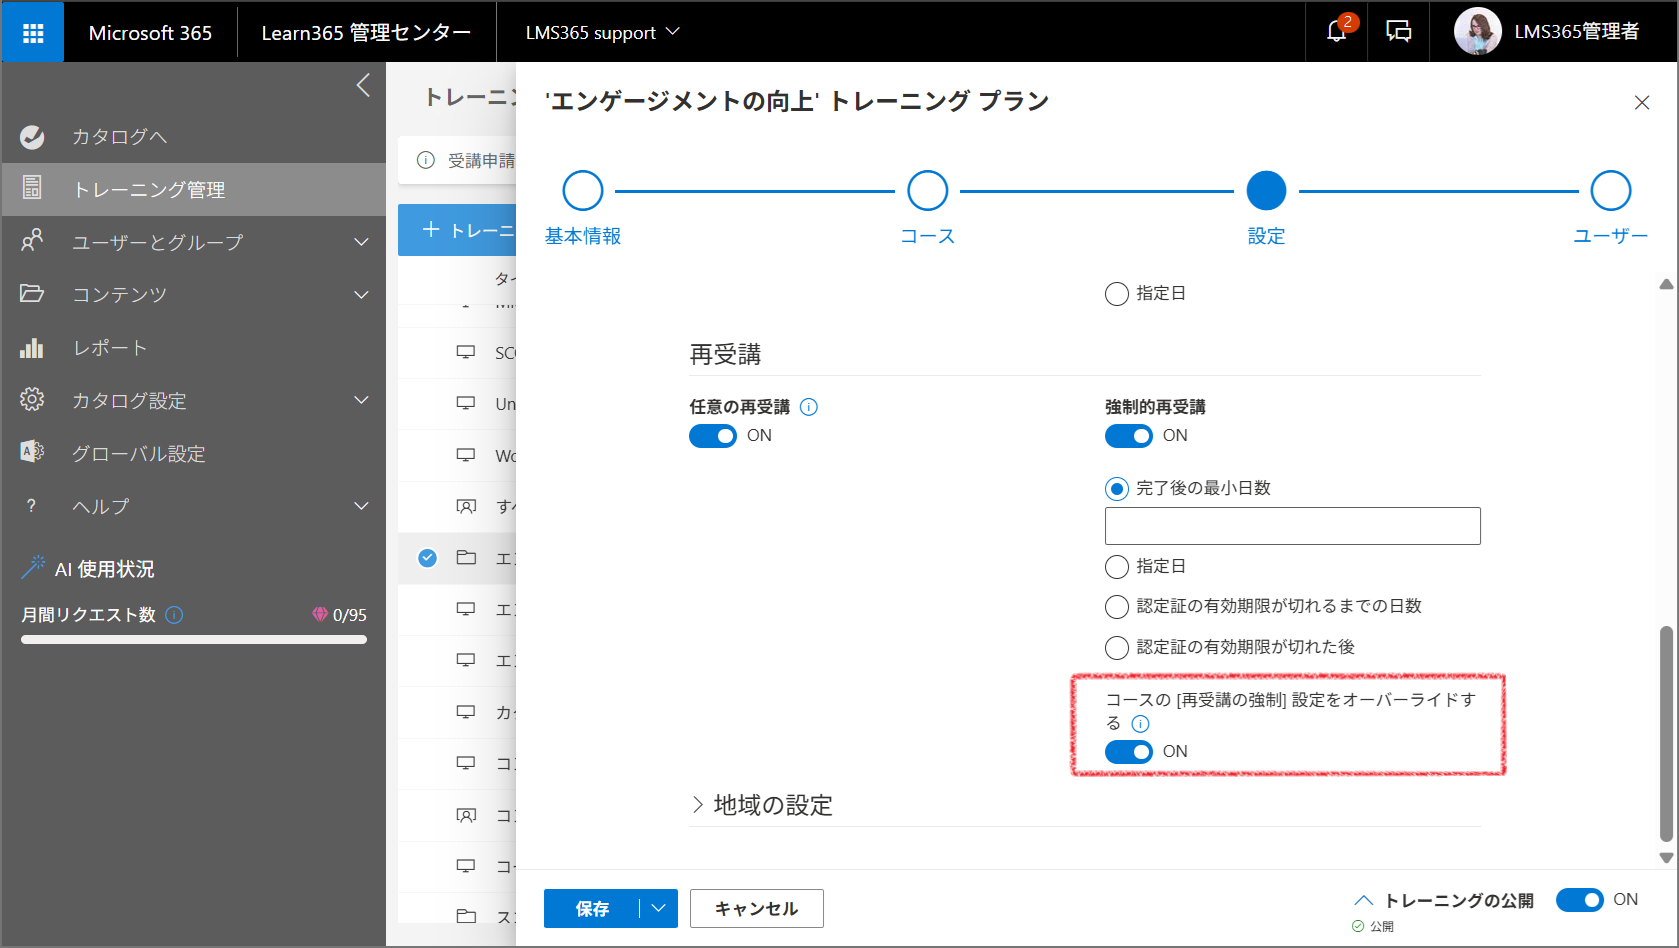The height and width of the screenshot is (948, 1679).
Task: Open the LMS365 support dropdown
Action: 603,32
